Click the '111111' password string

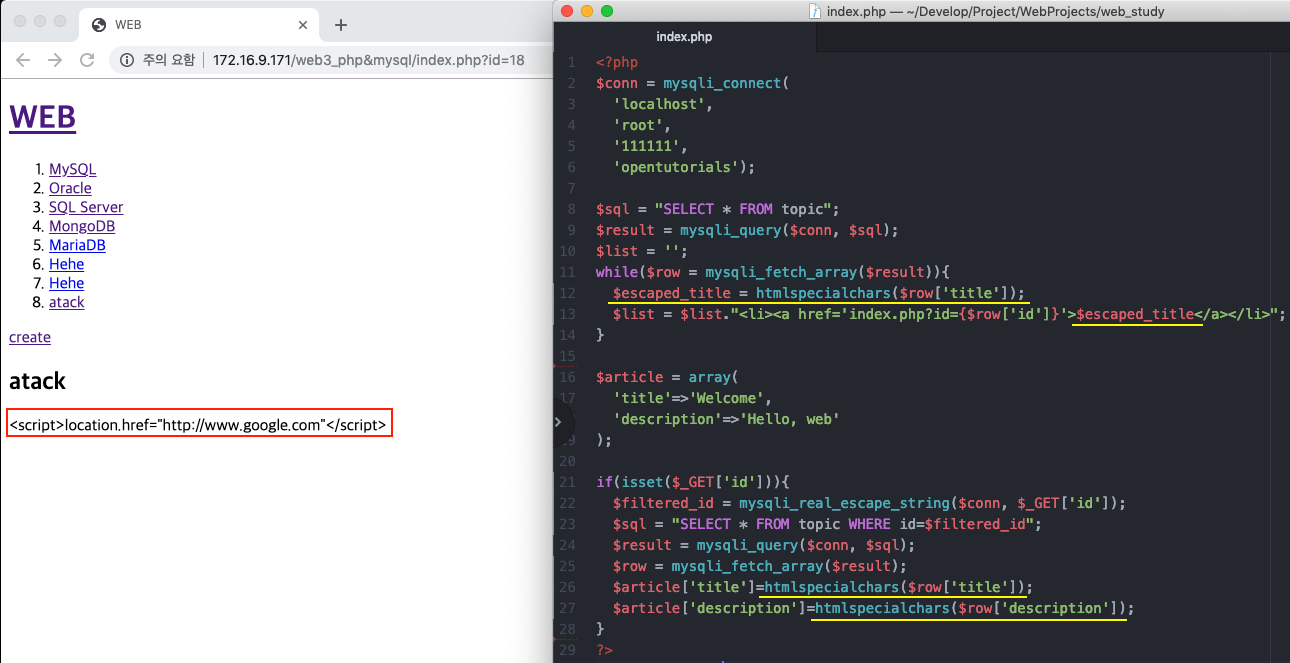pyautogui.click(x=646, y=146)
